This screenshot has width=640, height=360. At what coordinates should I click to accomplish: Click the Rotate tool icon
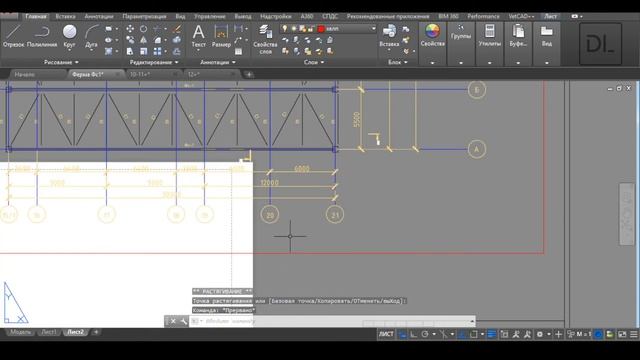point(143,29)
